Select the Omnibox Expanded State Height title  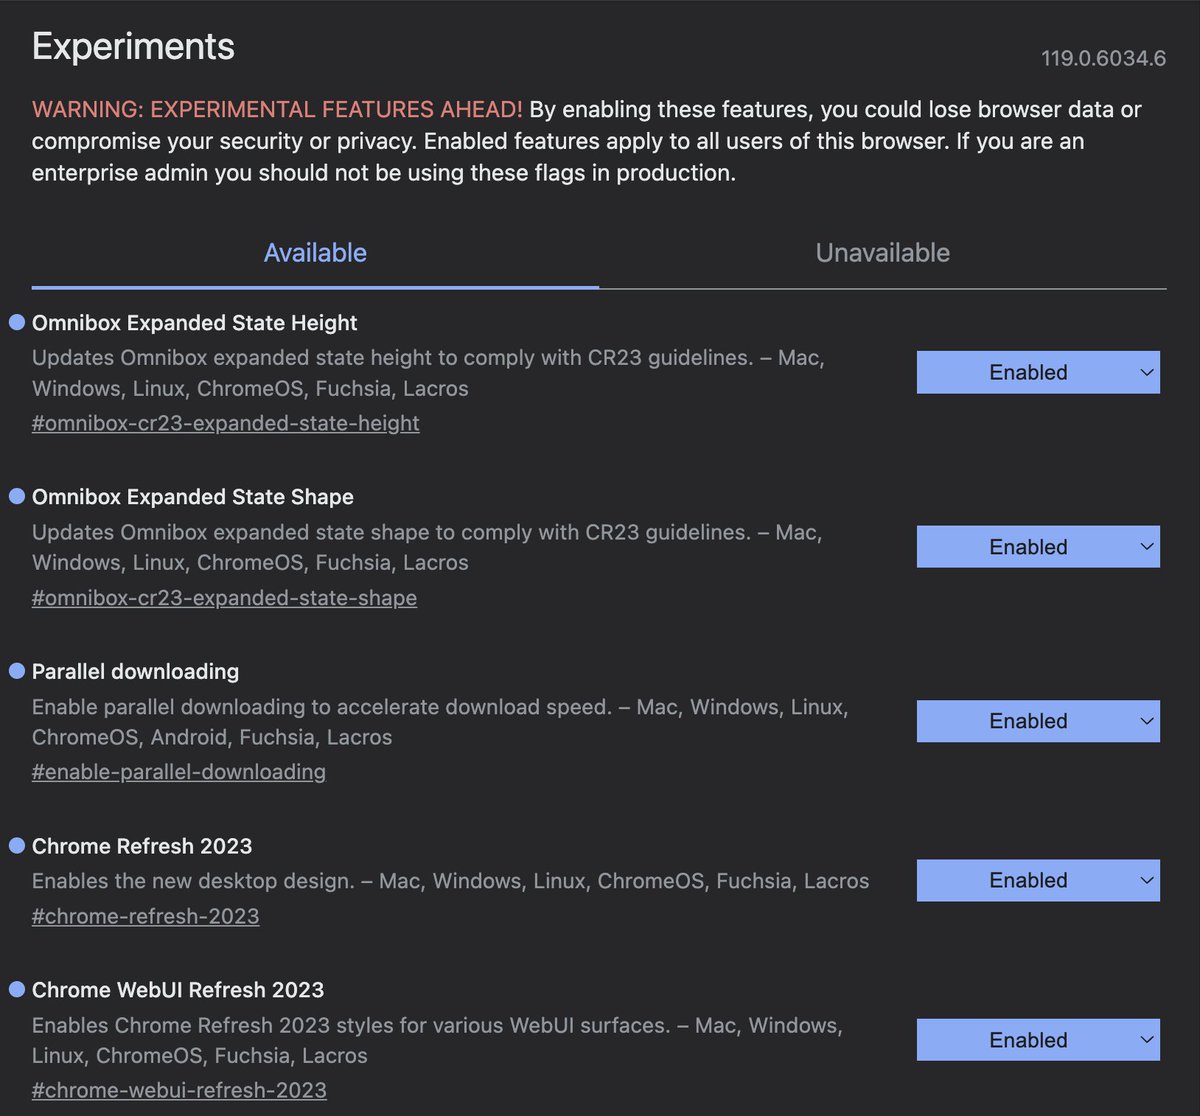pyautogui.click(x=195, y=323)
